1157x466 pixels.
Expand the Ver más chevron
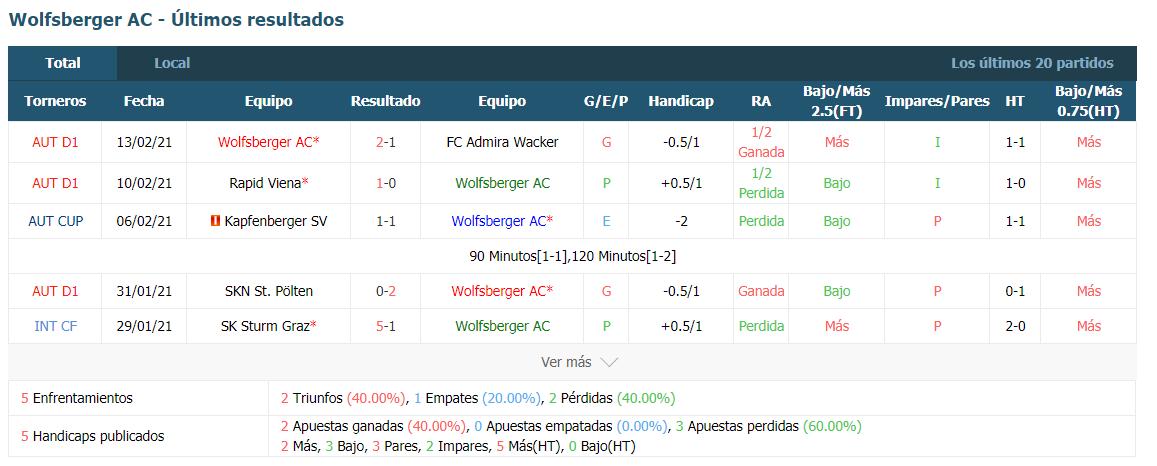click(x=609, y=362)
